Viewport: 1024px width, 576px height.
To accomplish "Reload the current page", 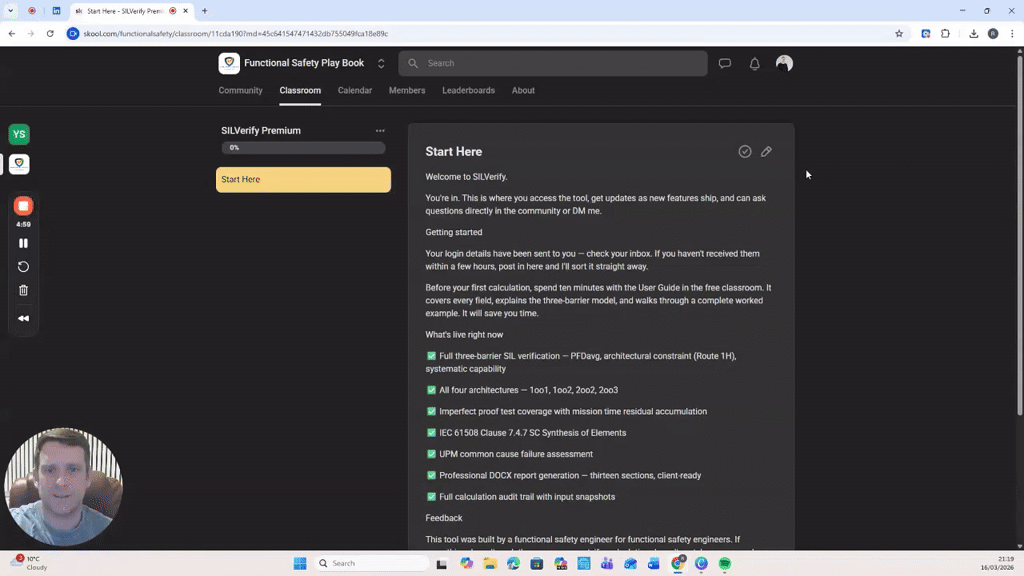I will [50, 33].
